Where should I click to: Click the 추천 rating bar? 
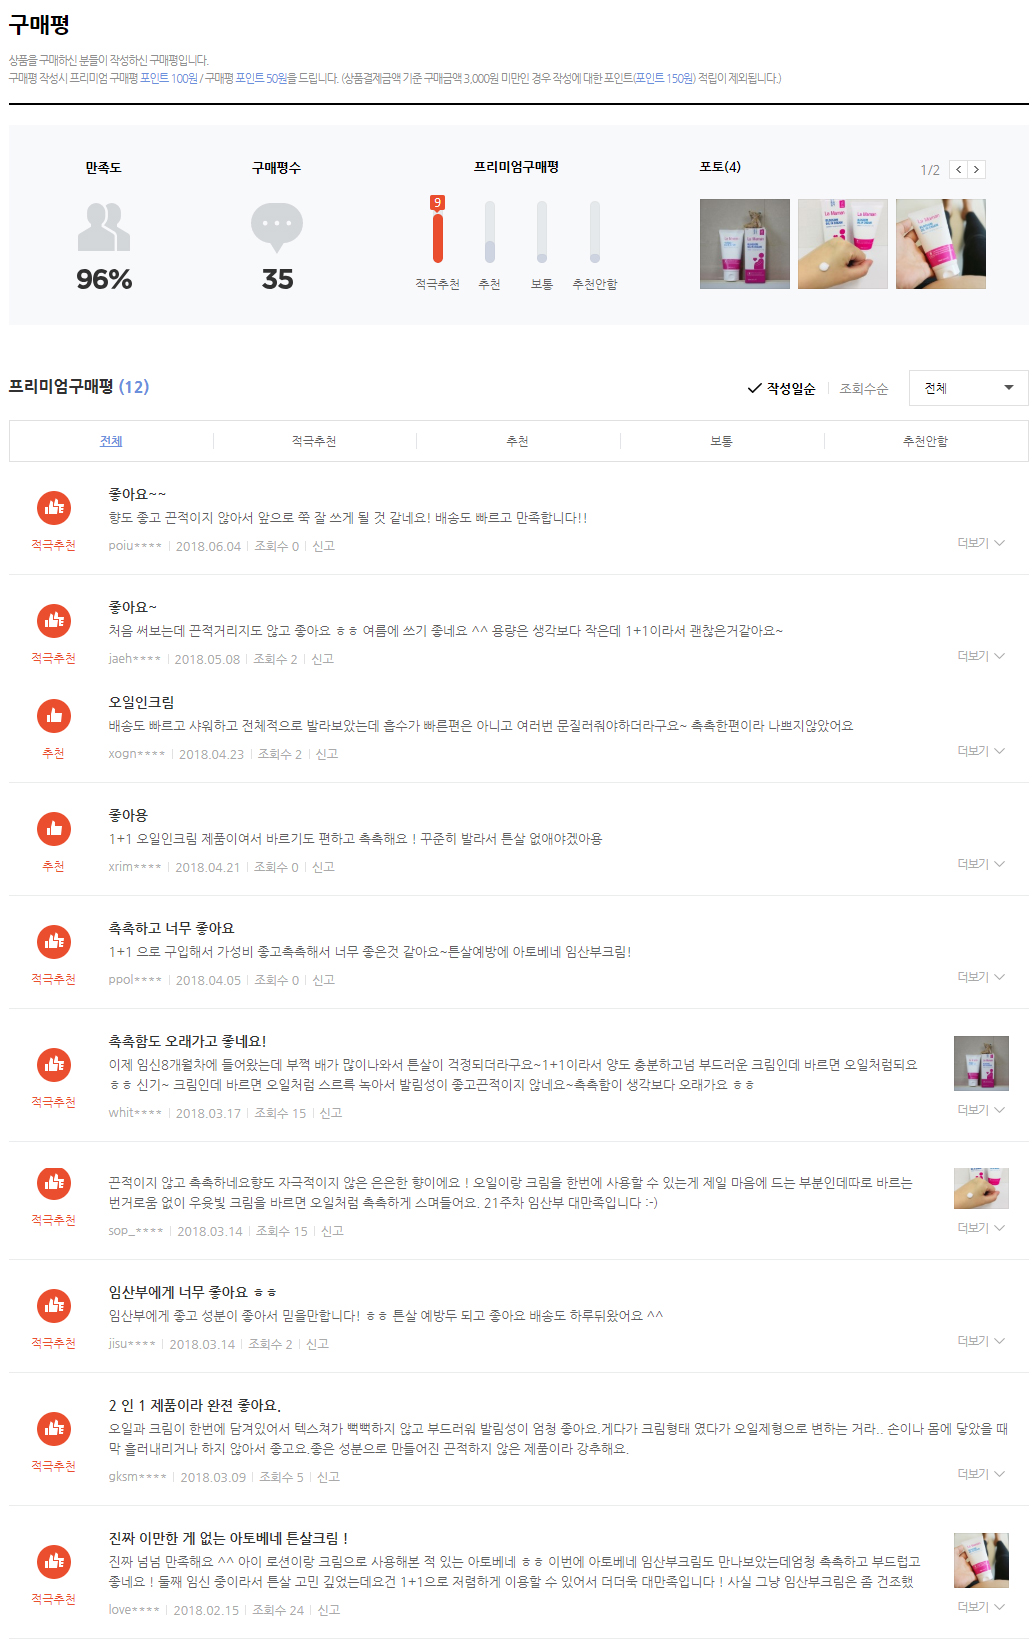tap(490, 231)
